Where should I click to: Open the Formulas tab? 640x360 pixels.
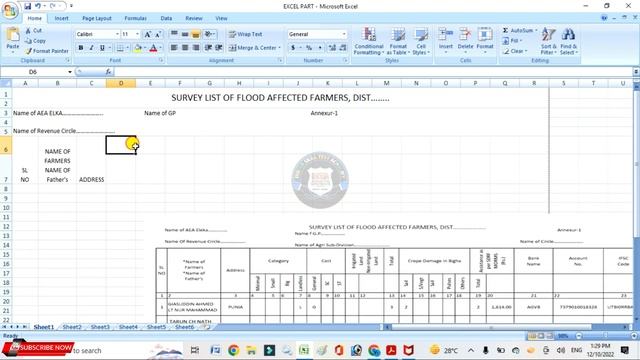pos(136,18)
